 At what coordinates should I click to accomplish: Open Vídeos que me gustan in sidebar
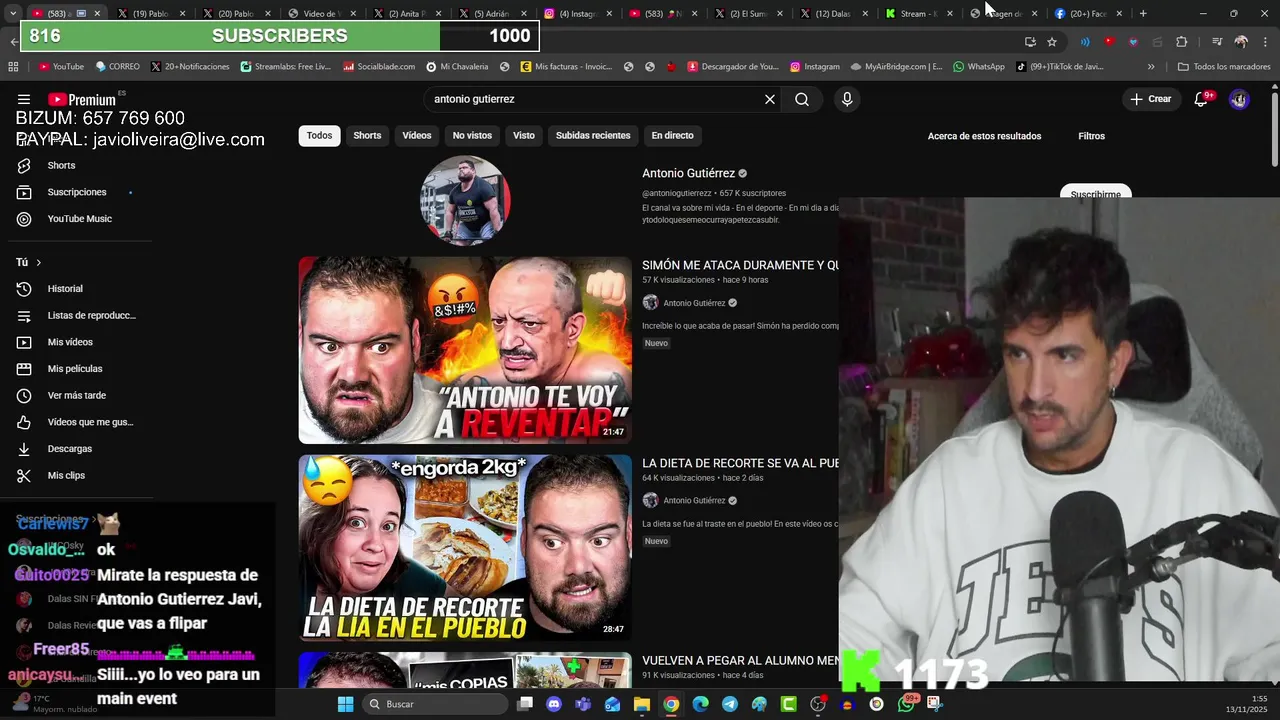pos(90,422)
